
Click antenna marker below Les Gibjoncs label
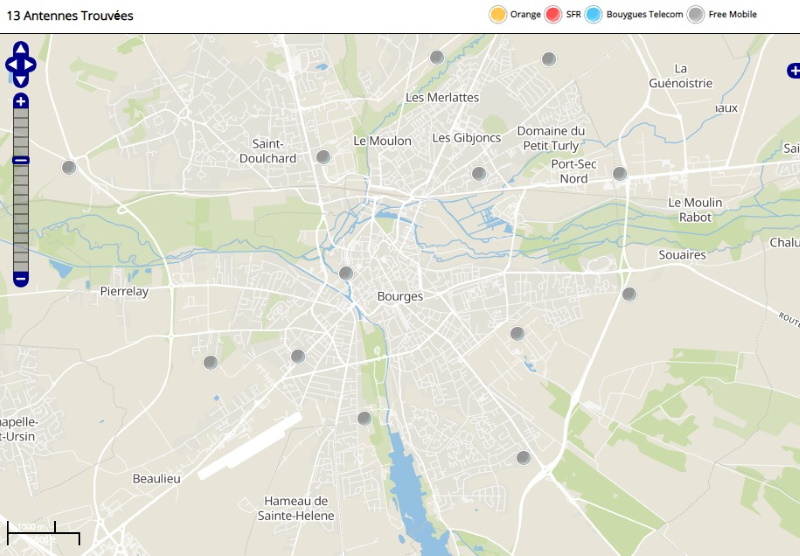pyautogui.click(x=479, y=173)
